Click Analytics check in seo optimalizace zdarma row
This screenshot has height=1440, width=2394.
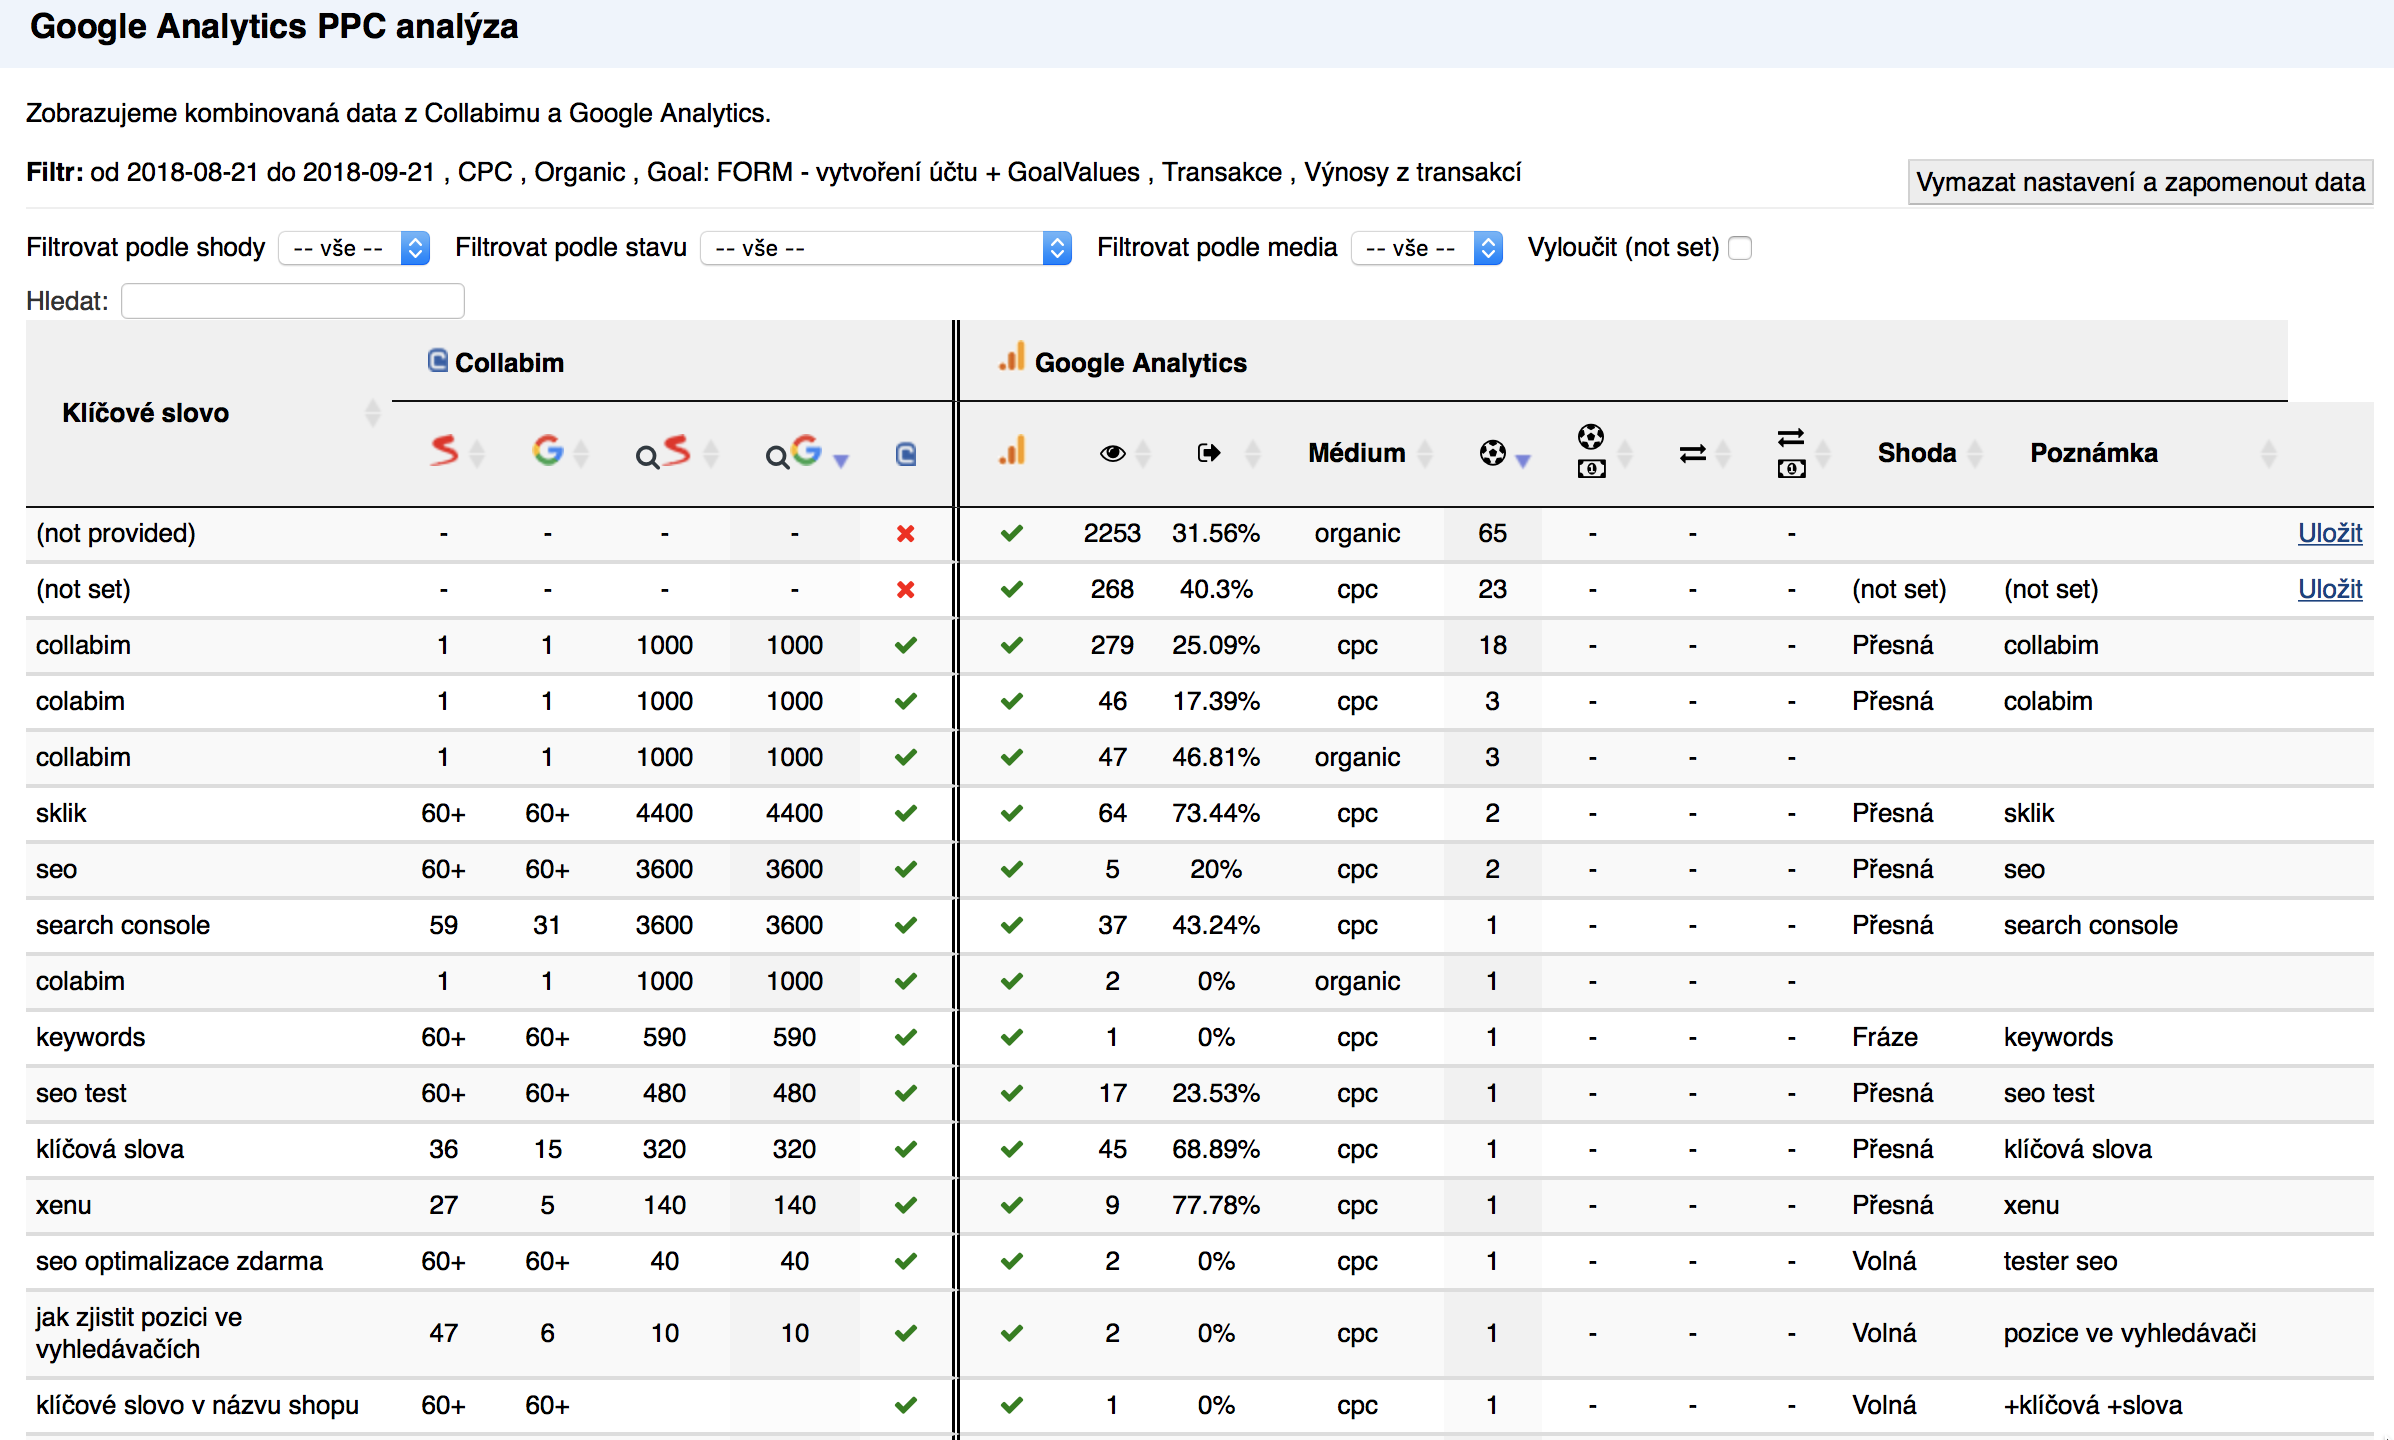[1012, 1262]
